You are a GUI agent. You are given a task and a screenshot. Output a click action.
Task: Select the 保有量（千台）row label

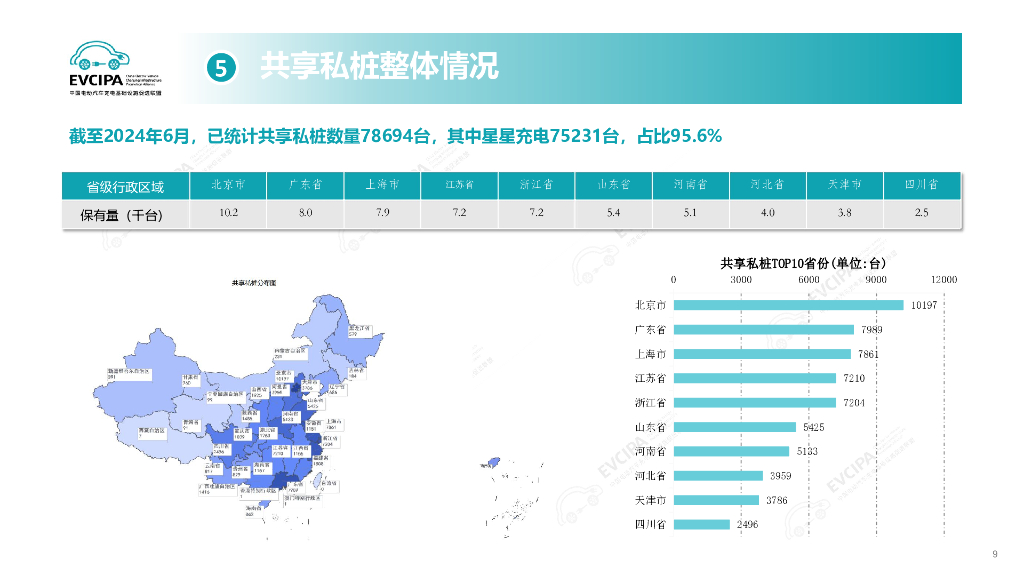click(x=127, y=212)
